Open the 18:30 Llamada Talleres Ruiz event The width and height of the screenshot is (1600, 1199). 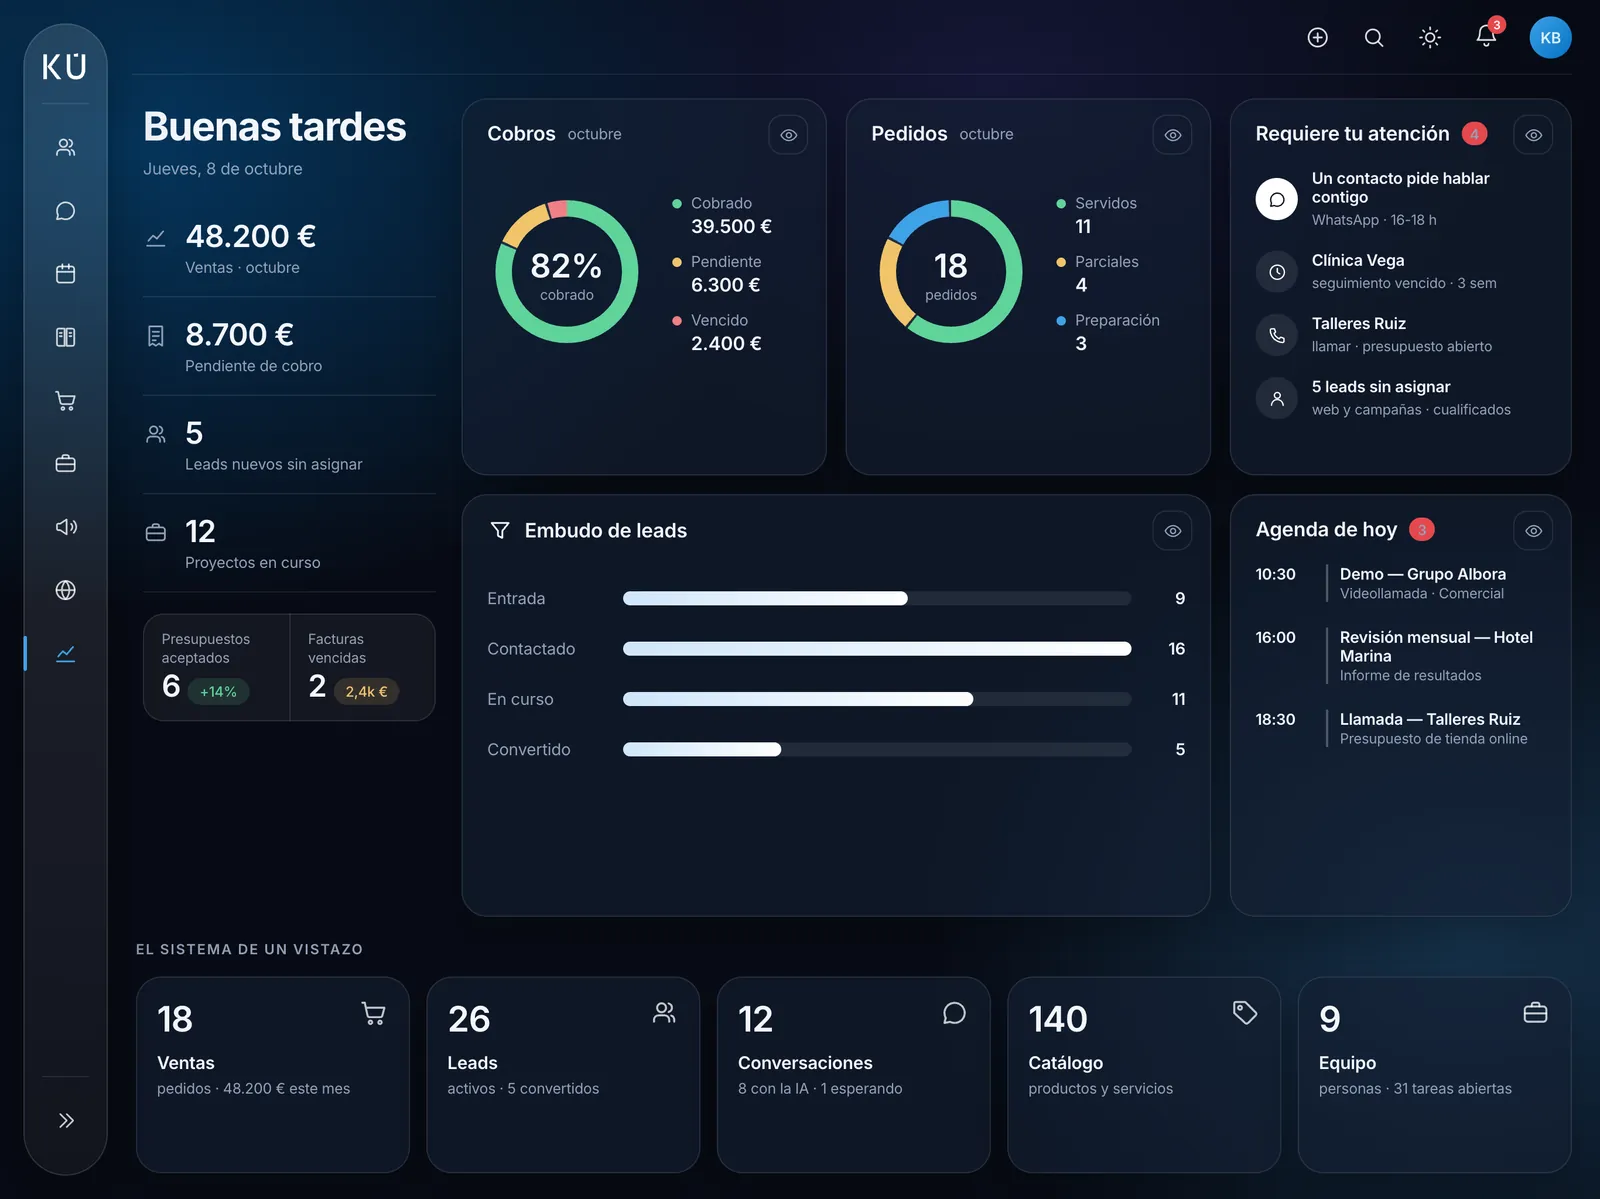[1400, 729]
